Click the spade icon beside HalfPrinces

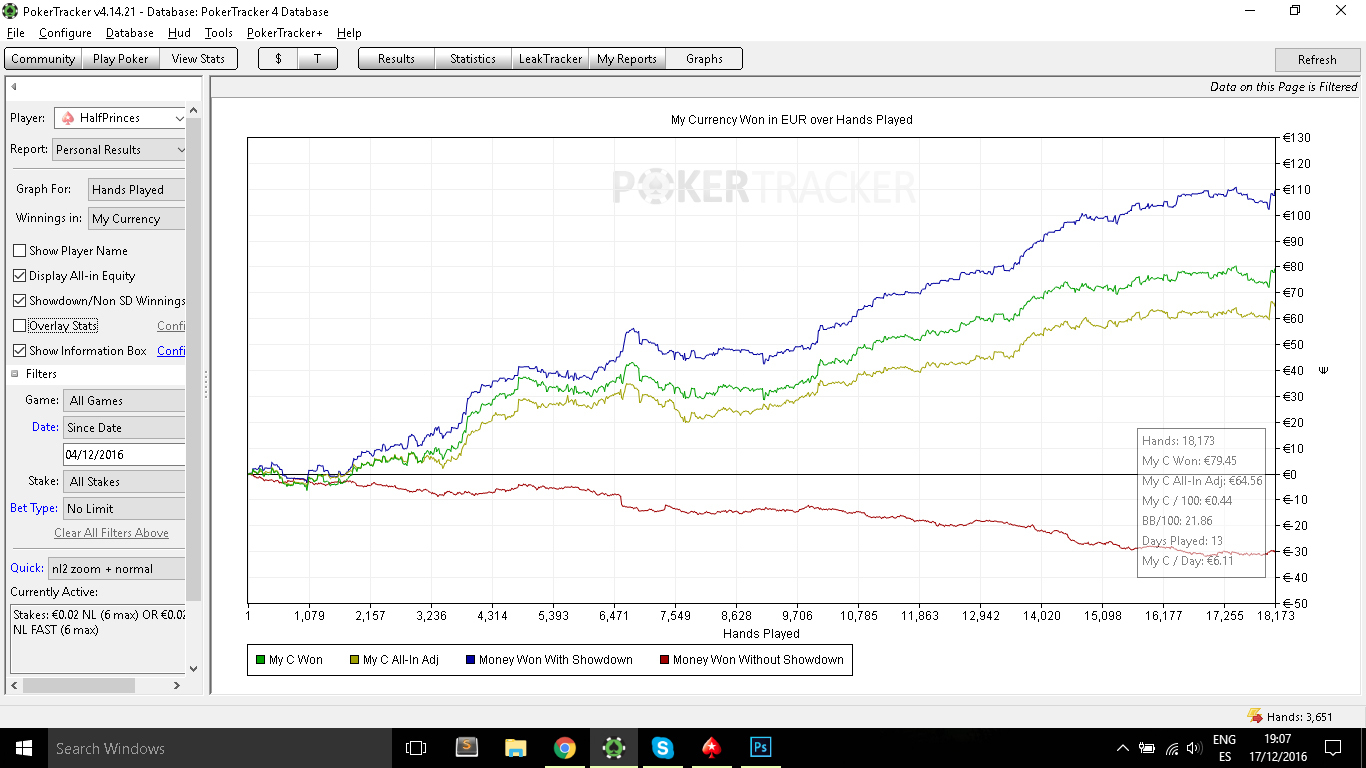click(x=68, y=118)
